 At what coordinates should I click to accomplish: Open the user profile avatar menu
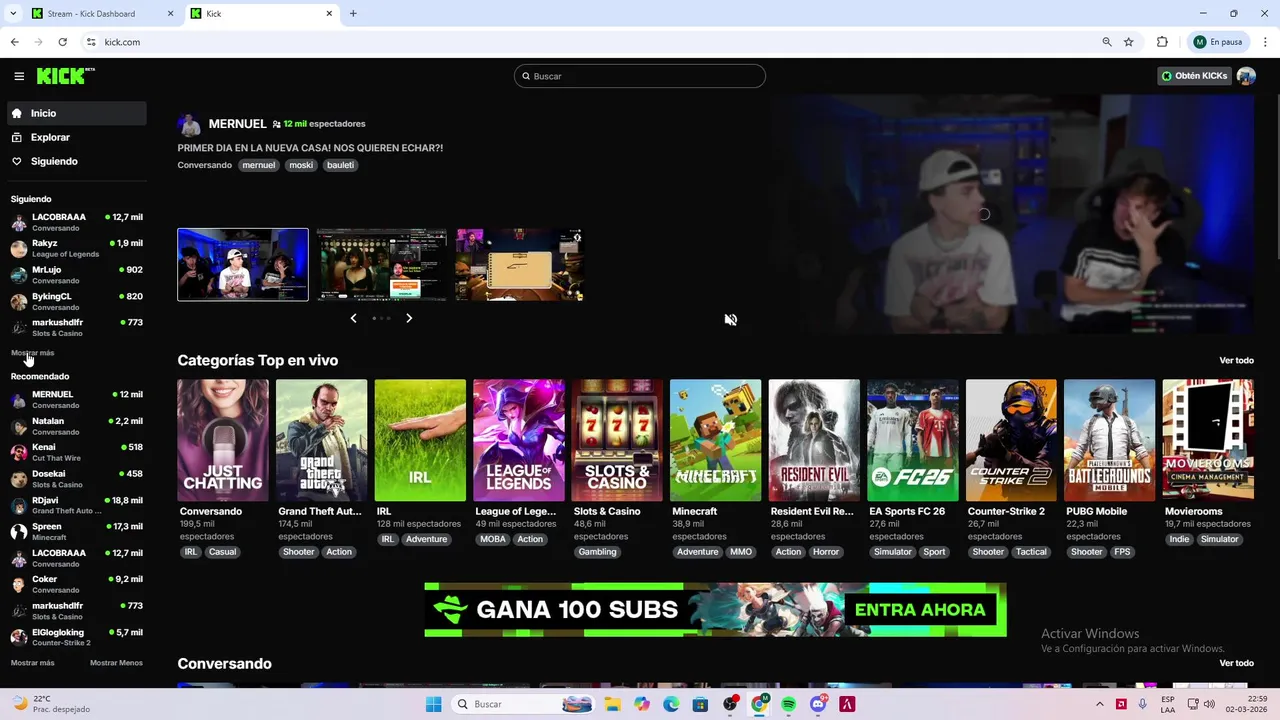point(1246,76)
